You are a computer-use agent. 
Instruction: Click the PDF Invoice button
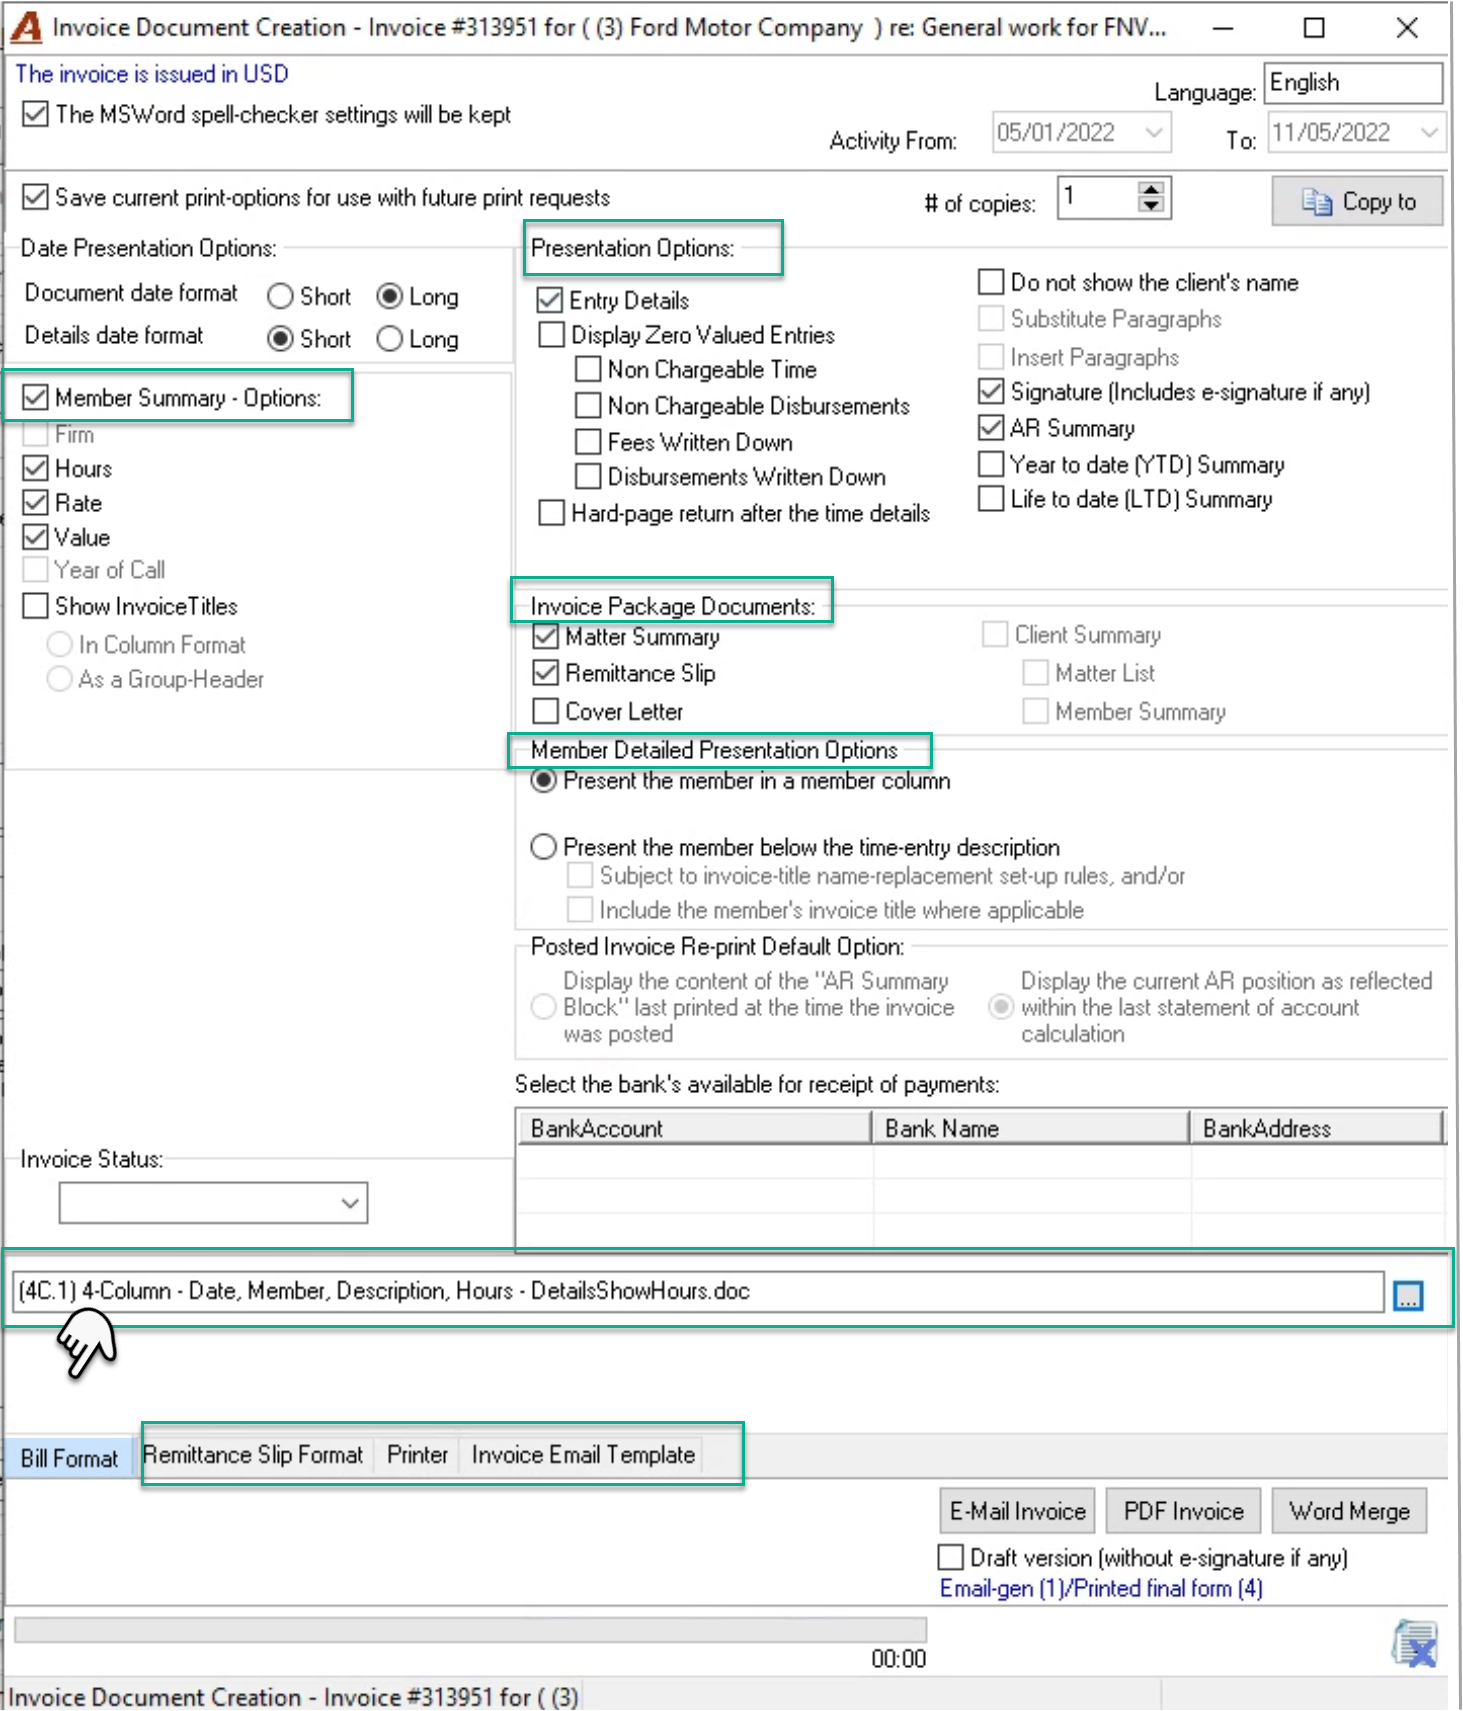[1183, 1511]
